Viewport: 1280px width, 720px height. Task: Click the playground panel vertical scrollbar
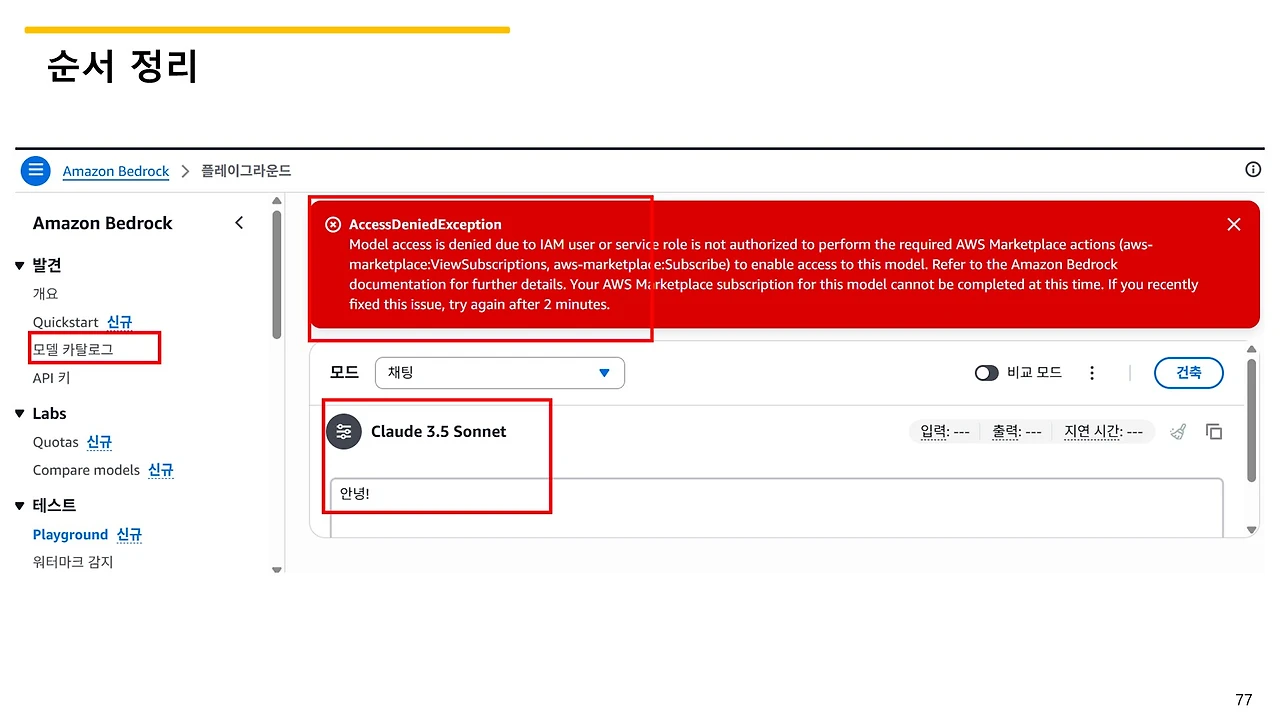(1252, 420)
